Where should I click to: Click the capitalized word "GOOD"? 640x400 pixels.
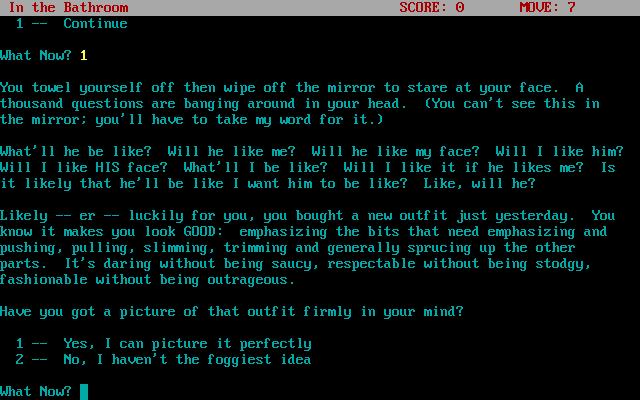[x=199, y=231]
